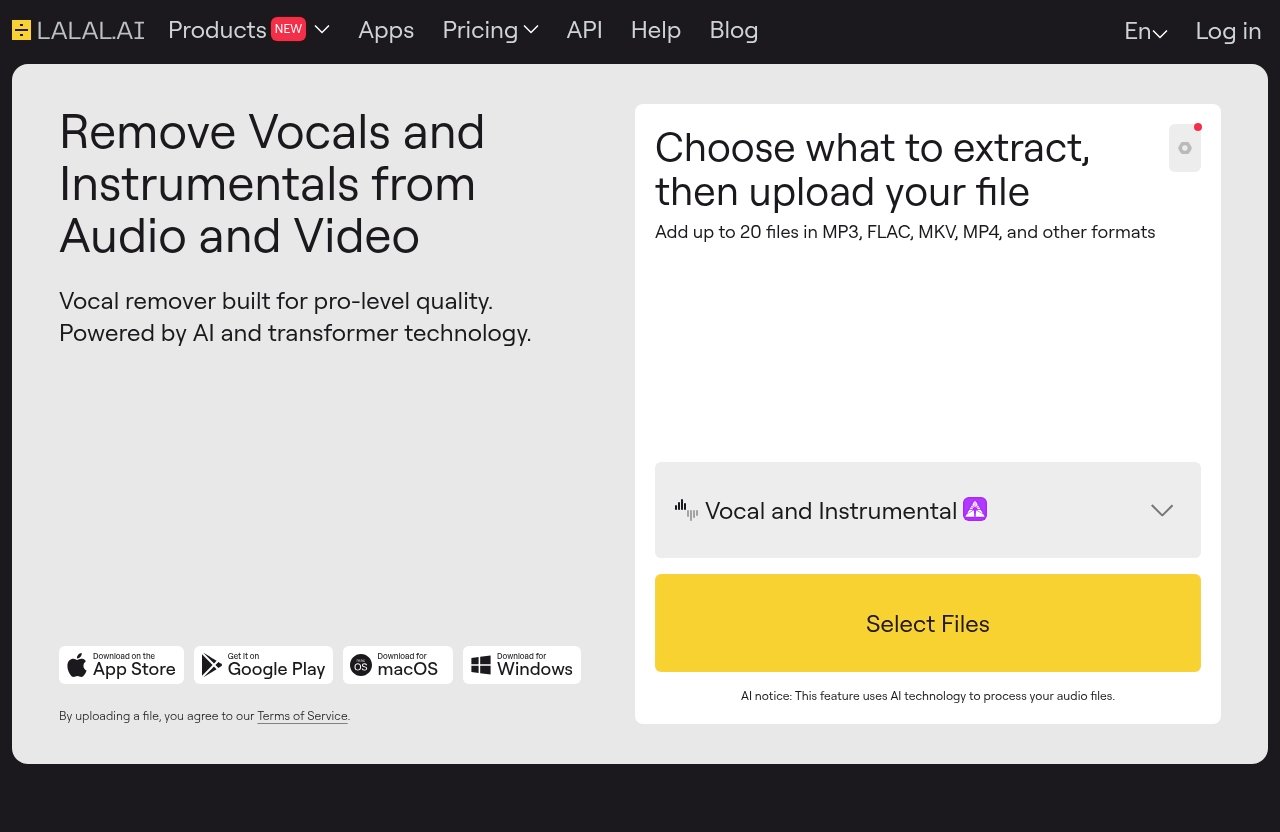Open the Vocal and Instrumental stem dropdown
1280x832 pixels.
(x=928, y=510)
